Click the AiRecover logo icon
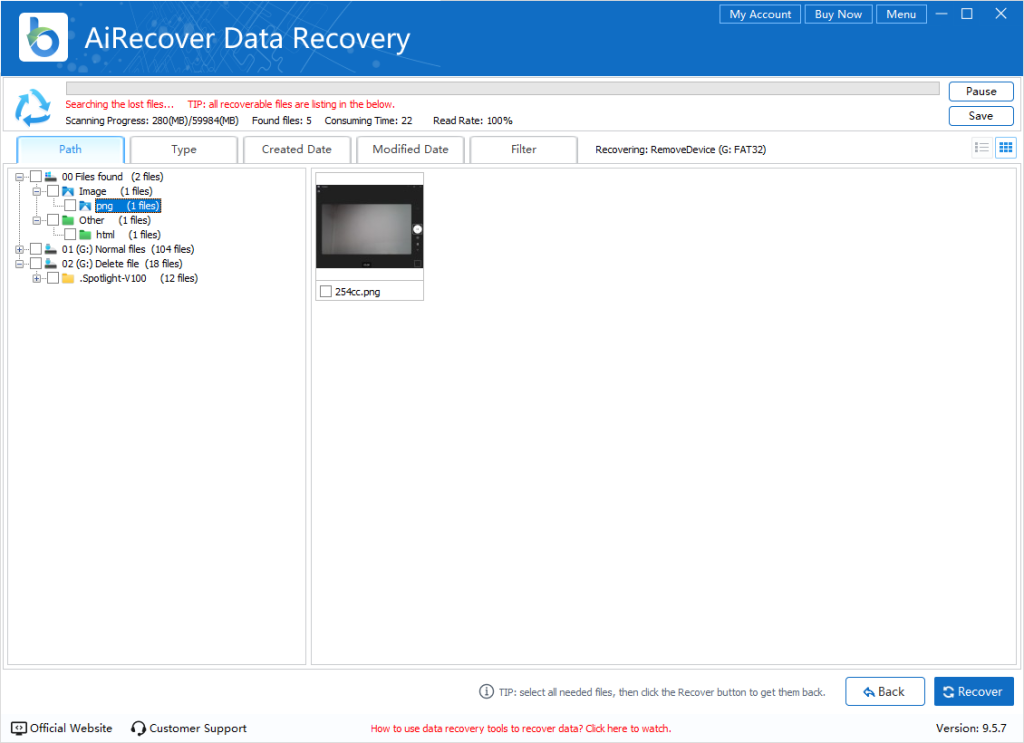The width and height of the screenshot is (1024, 743). 42,37
